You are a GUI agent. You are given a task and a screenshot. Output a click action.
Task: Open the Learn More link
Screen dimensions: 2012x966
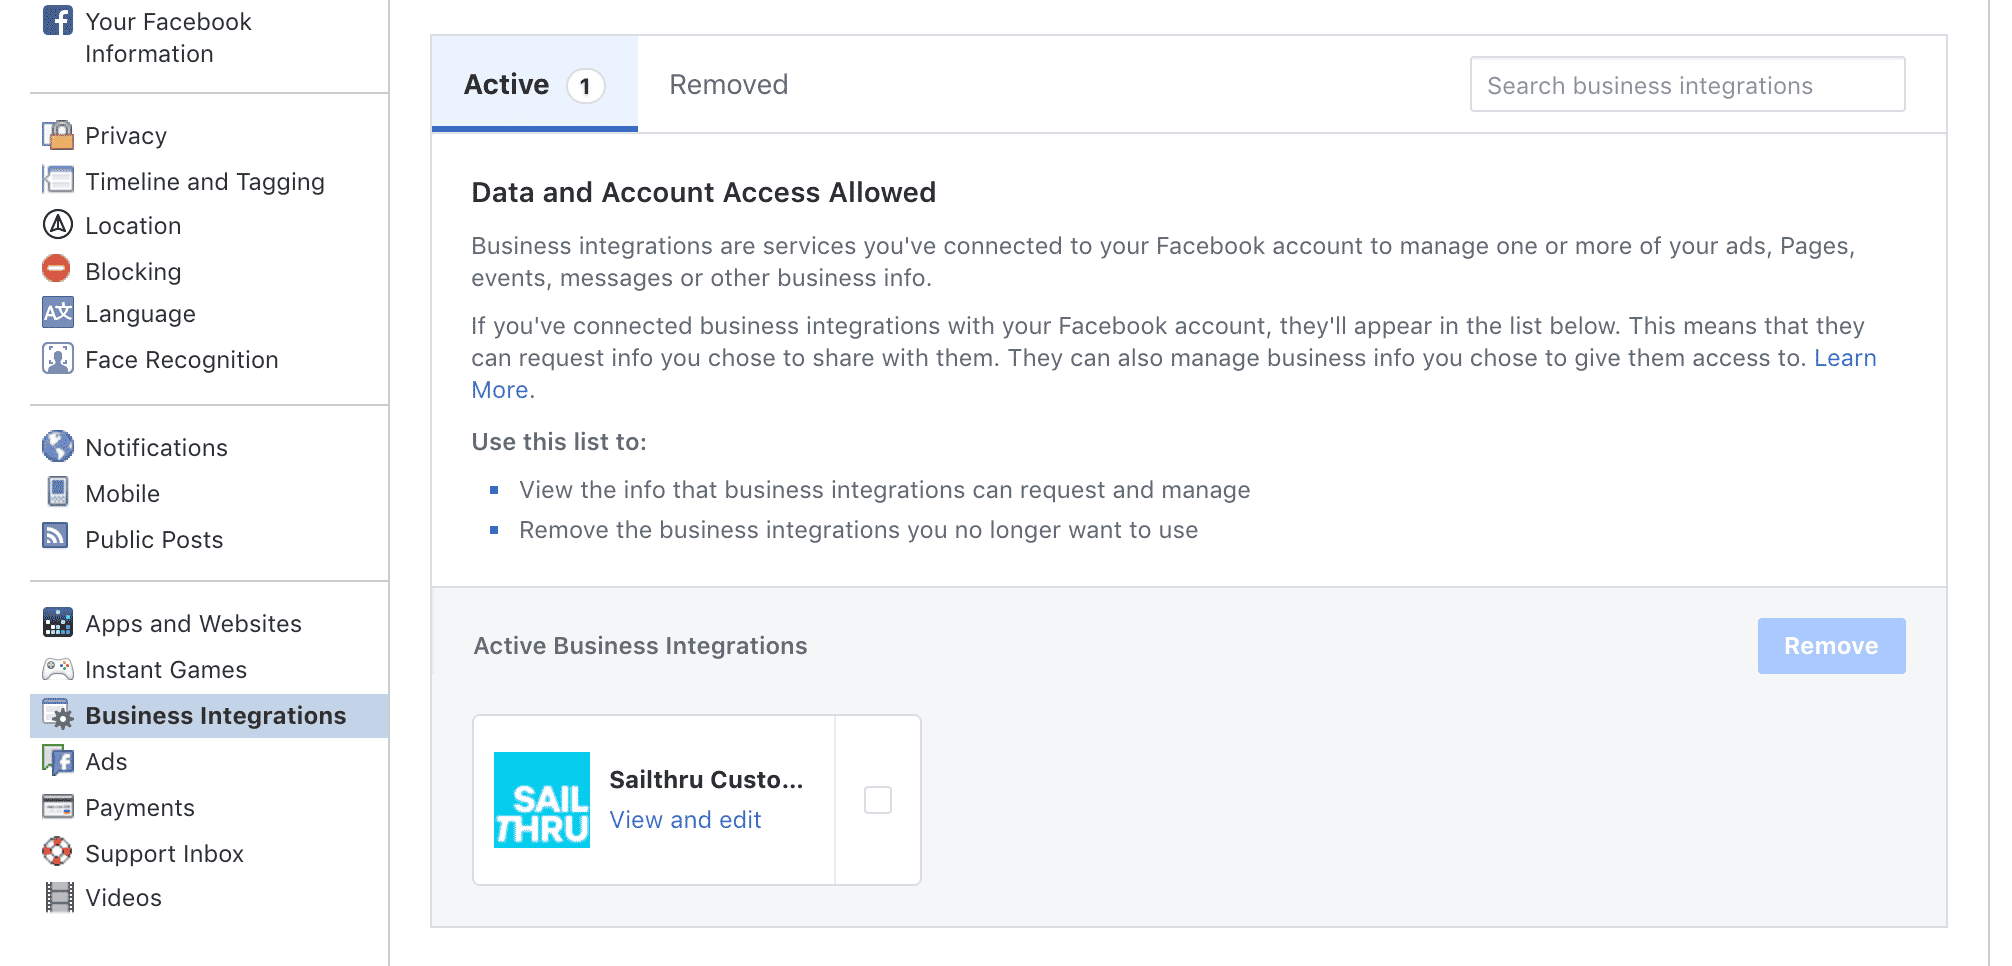point(1844,358)
